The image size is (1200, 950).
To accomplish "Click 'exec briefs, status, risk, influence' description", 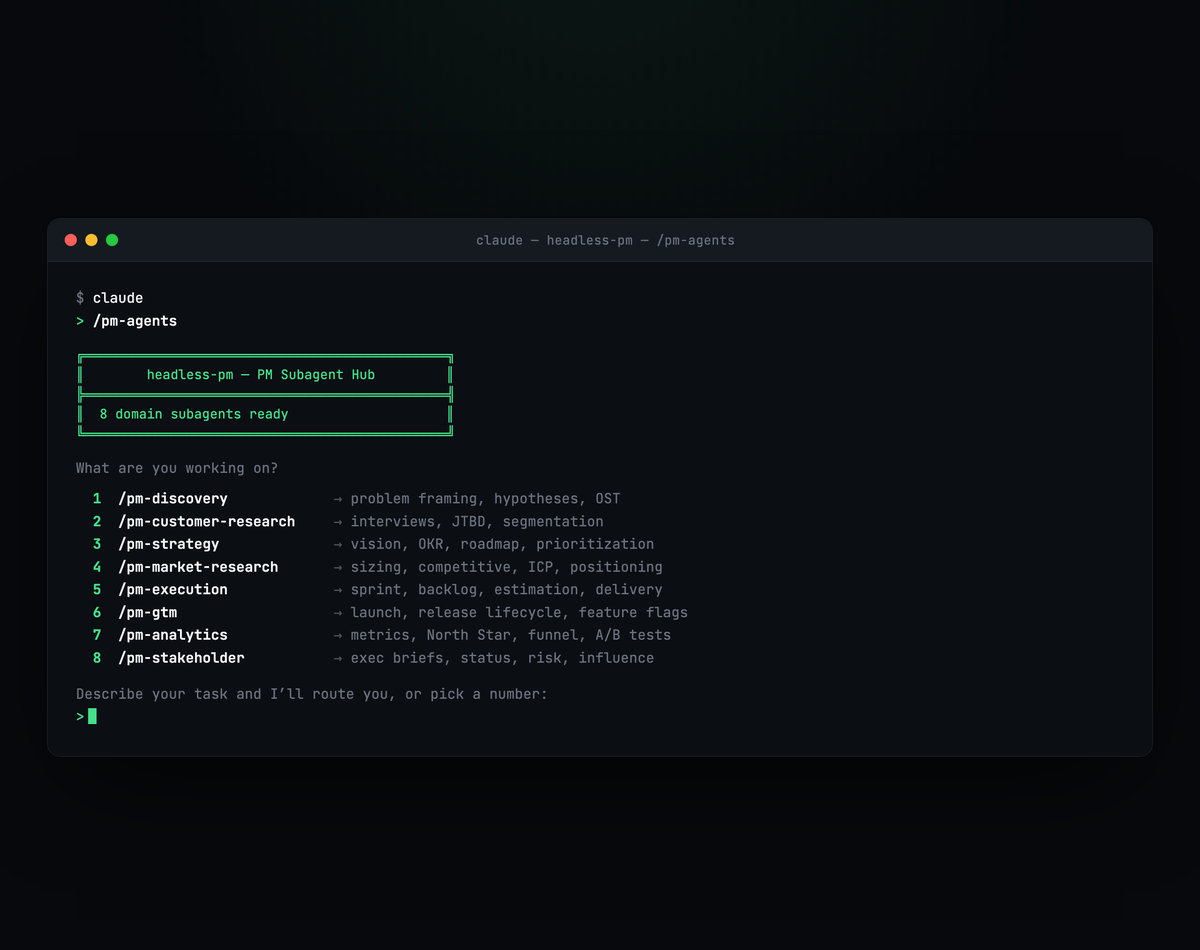I will (502, 658).
